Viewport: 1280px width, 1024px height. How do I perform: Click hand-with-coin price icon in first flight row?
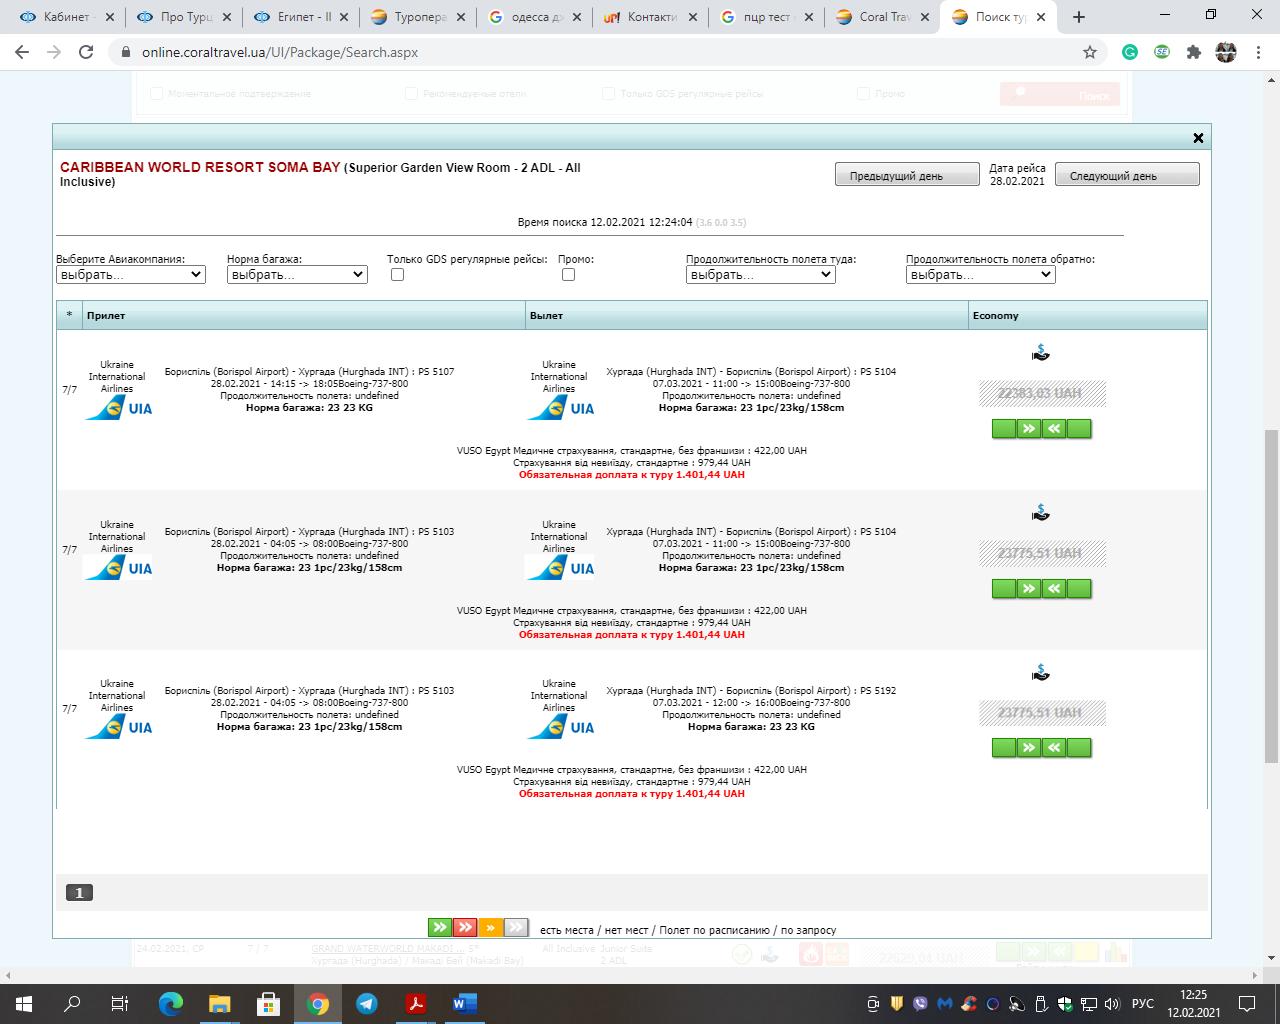[x=1040, y=353]
